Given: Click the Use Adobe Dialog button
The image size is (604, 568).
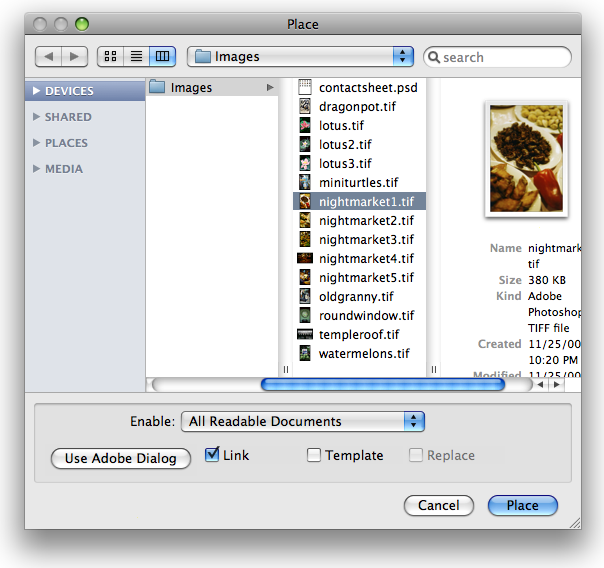Looking at the screenshot, I should pyautogui.click(x=120, y=459).
